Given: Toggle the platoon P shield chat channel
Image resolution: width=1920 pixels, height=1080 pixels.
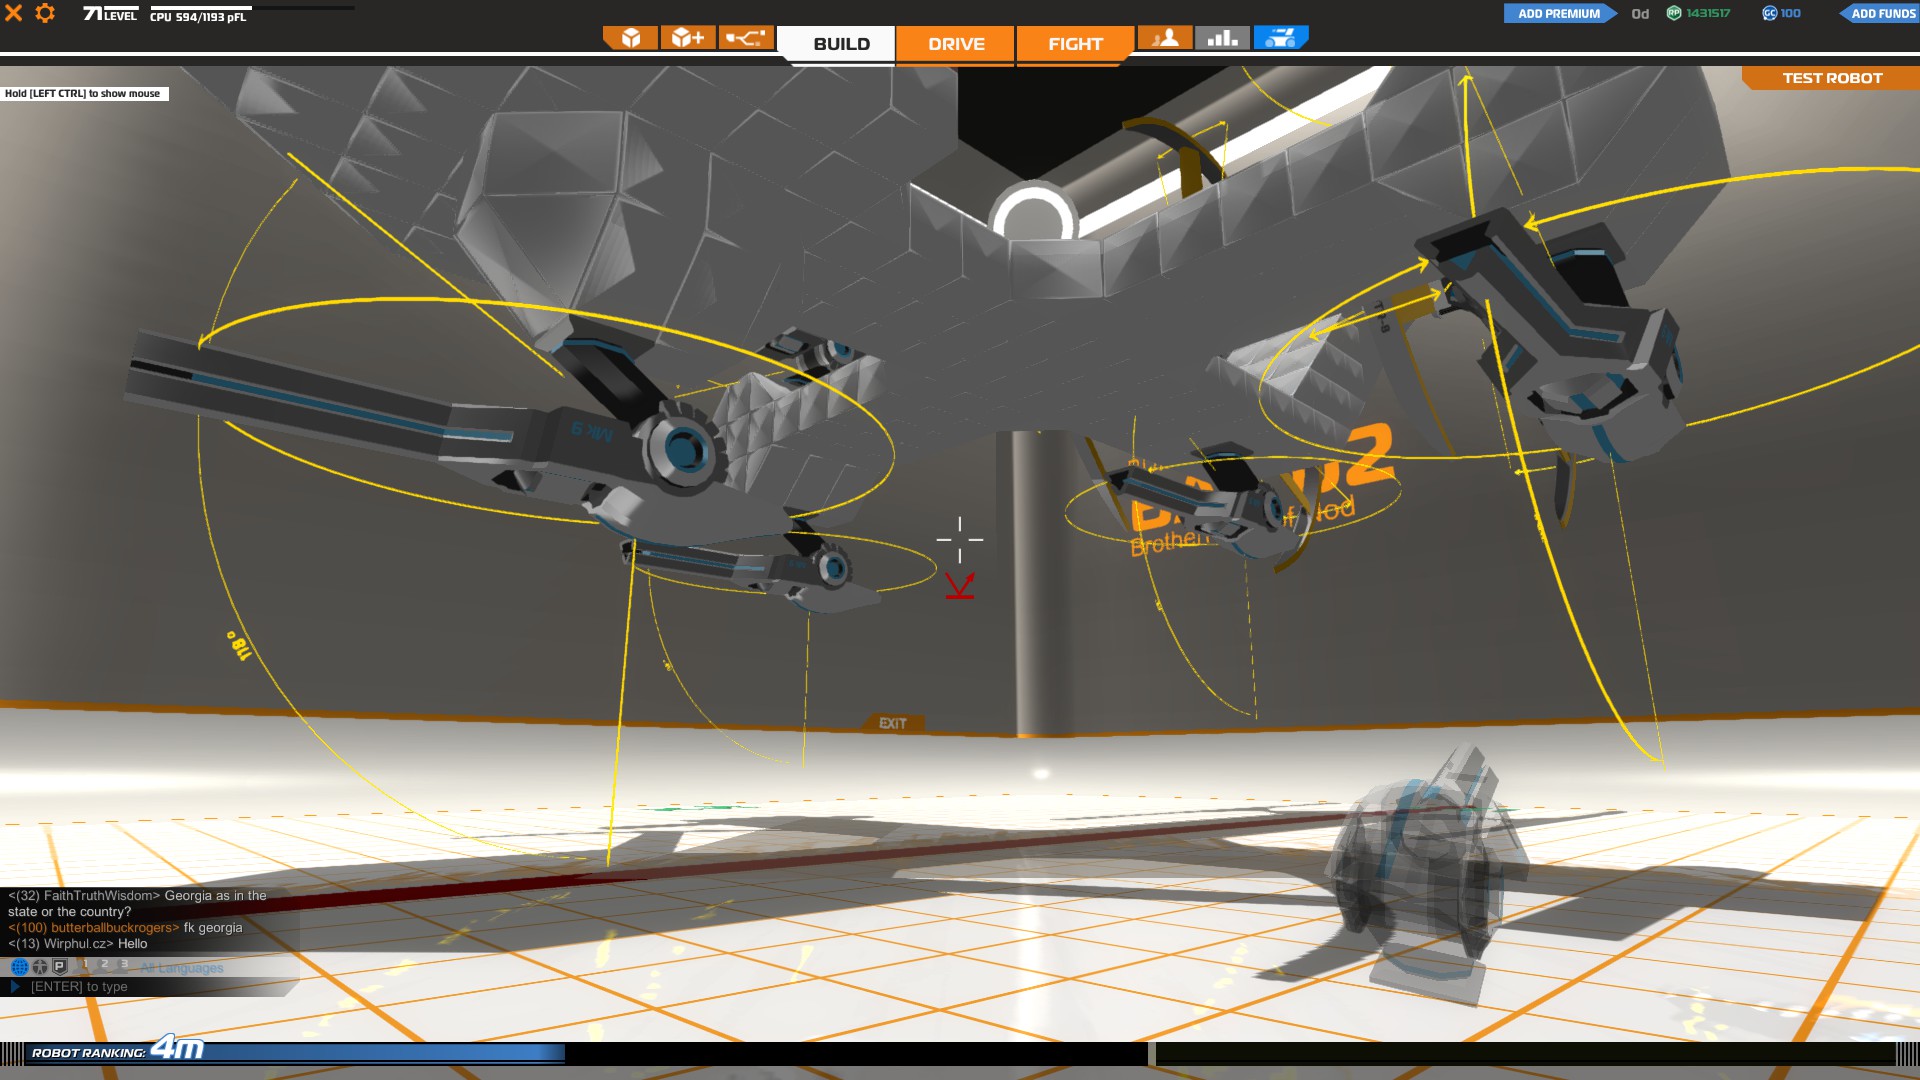Looking at the screenshot, I should coord(60,967).
